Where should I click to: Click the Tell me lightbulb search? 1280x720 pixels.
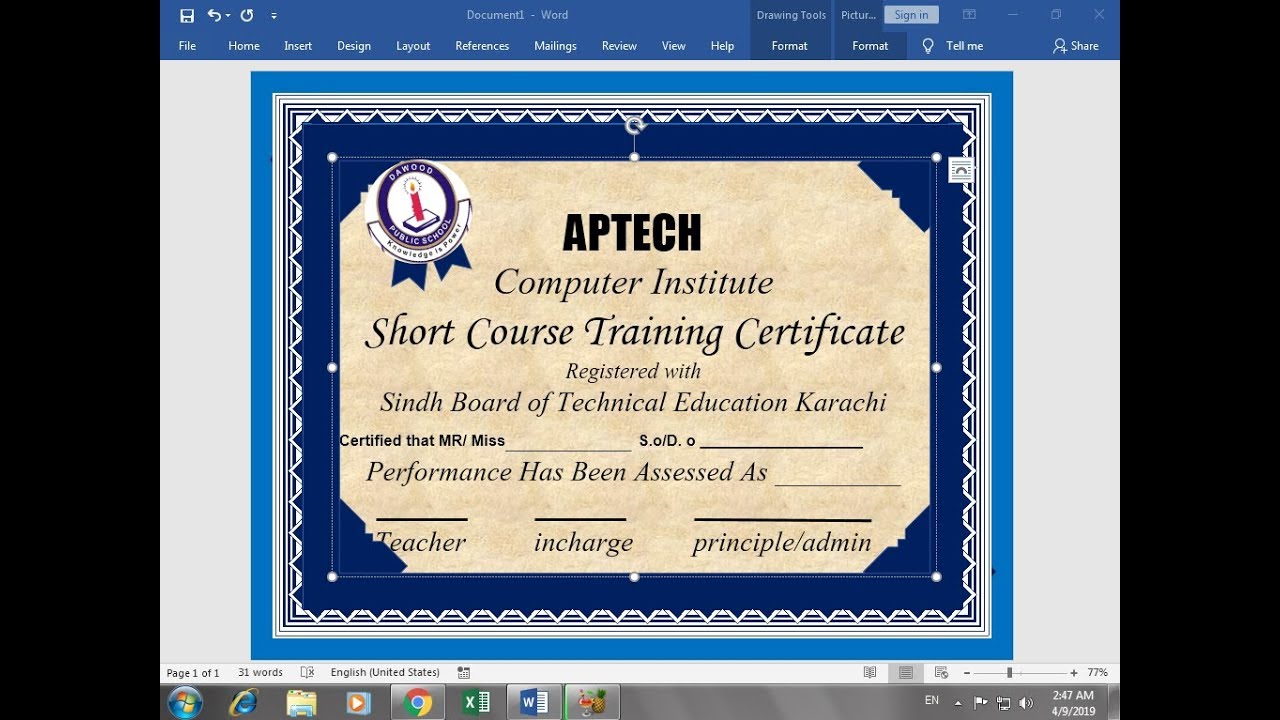(952, 46)
